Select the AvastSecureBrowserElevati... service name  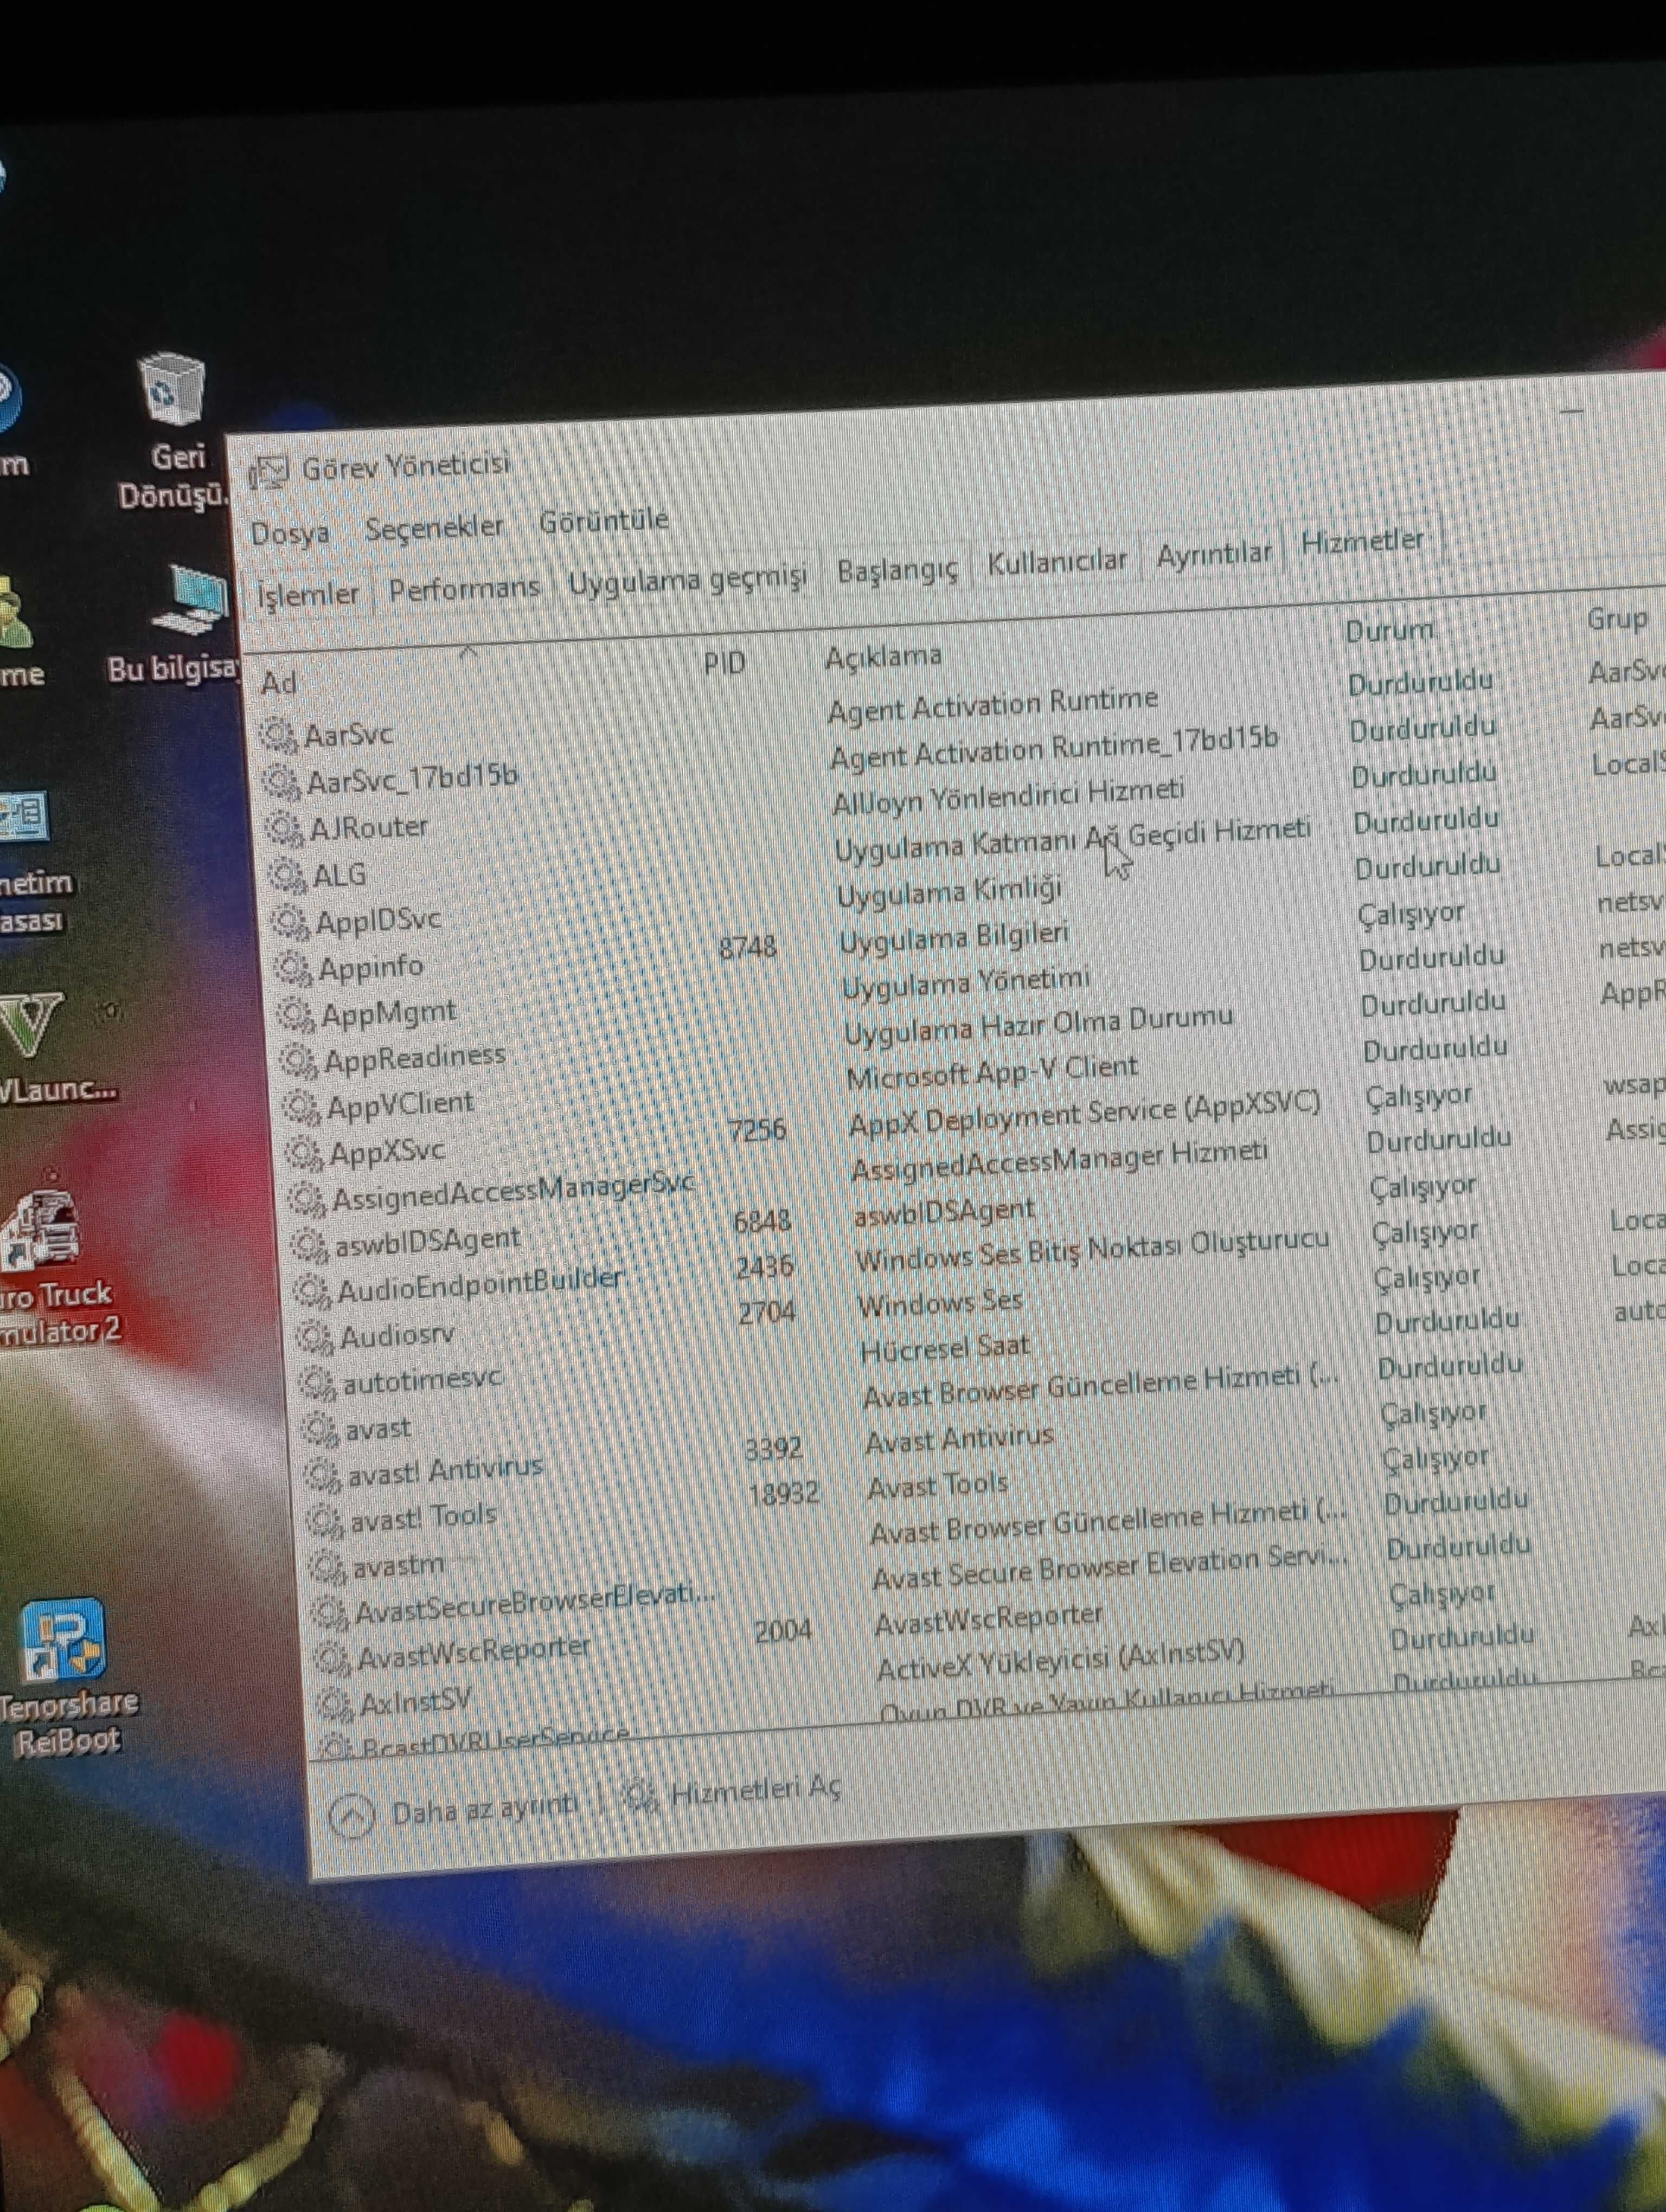[535, 1603]
